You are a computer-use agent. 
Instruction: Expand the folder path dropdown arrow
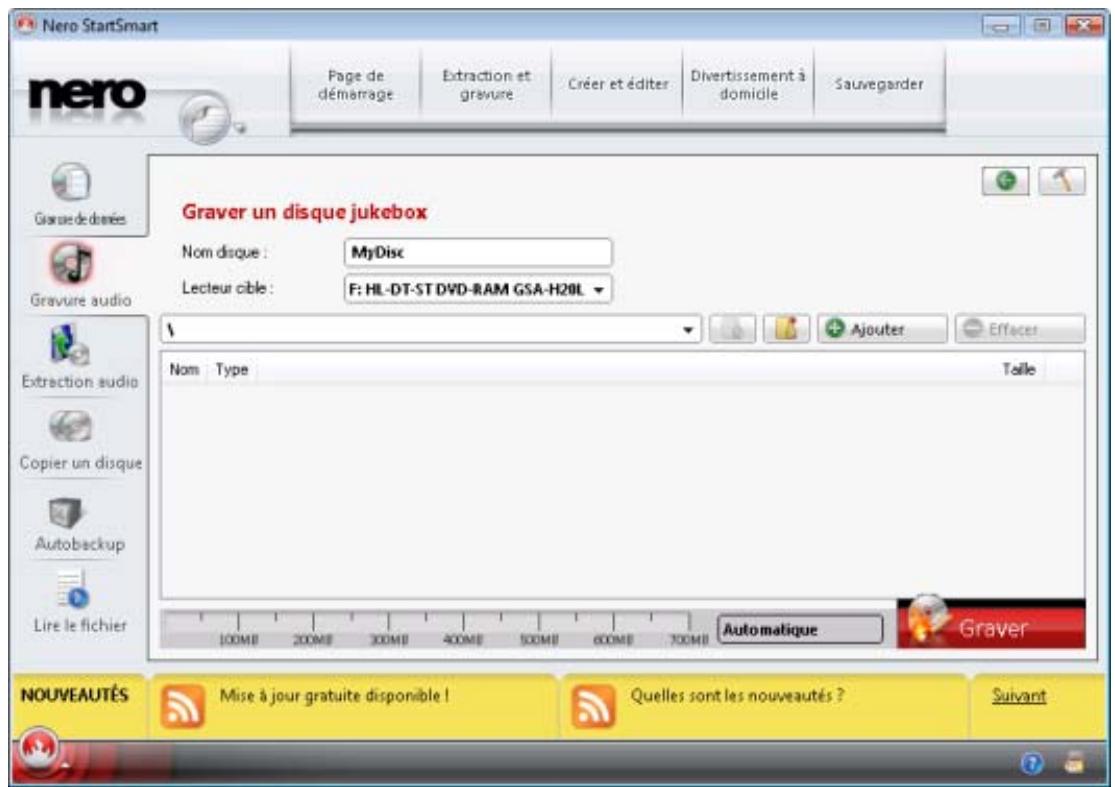coord(688,330)
